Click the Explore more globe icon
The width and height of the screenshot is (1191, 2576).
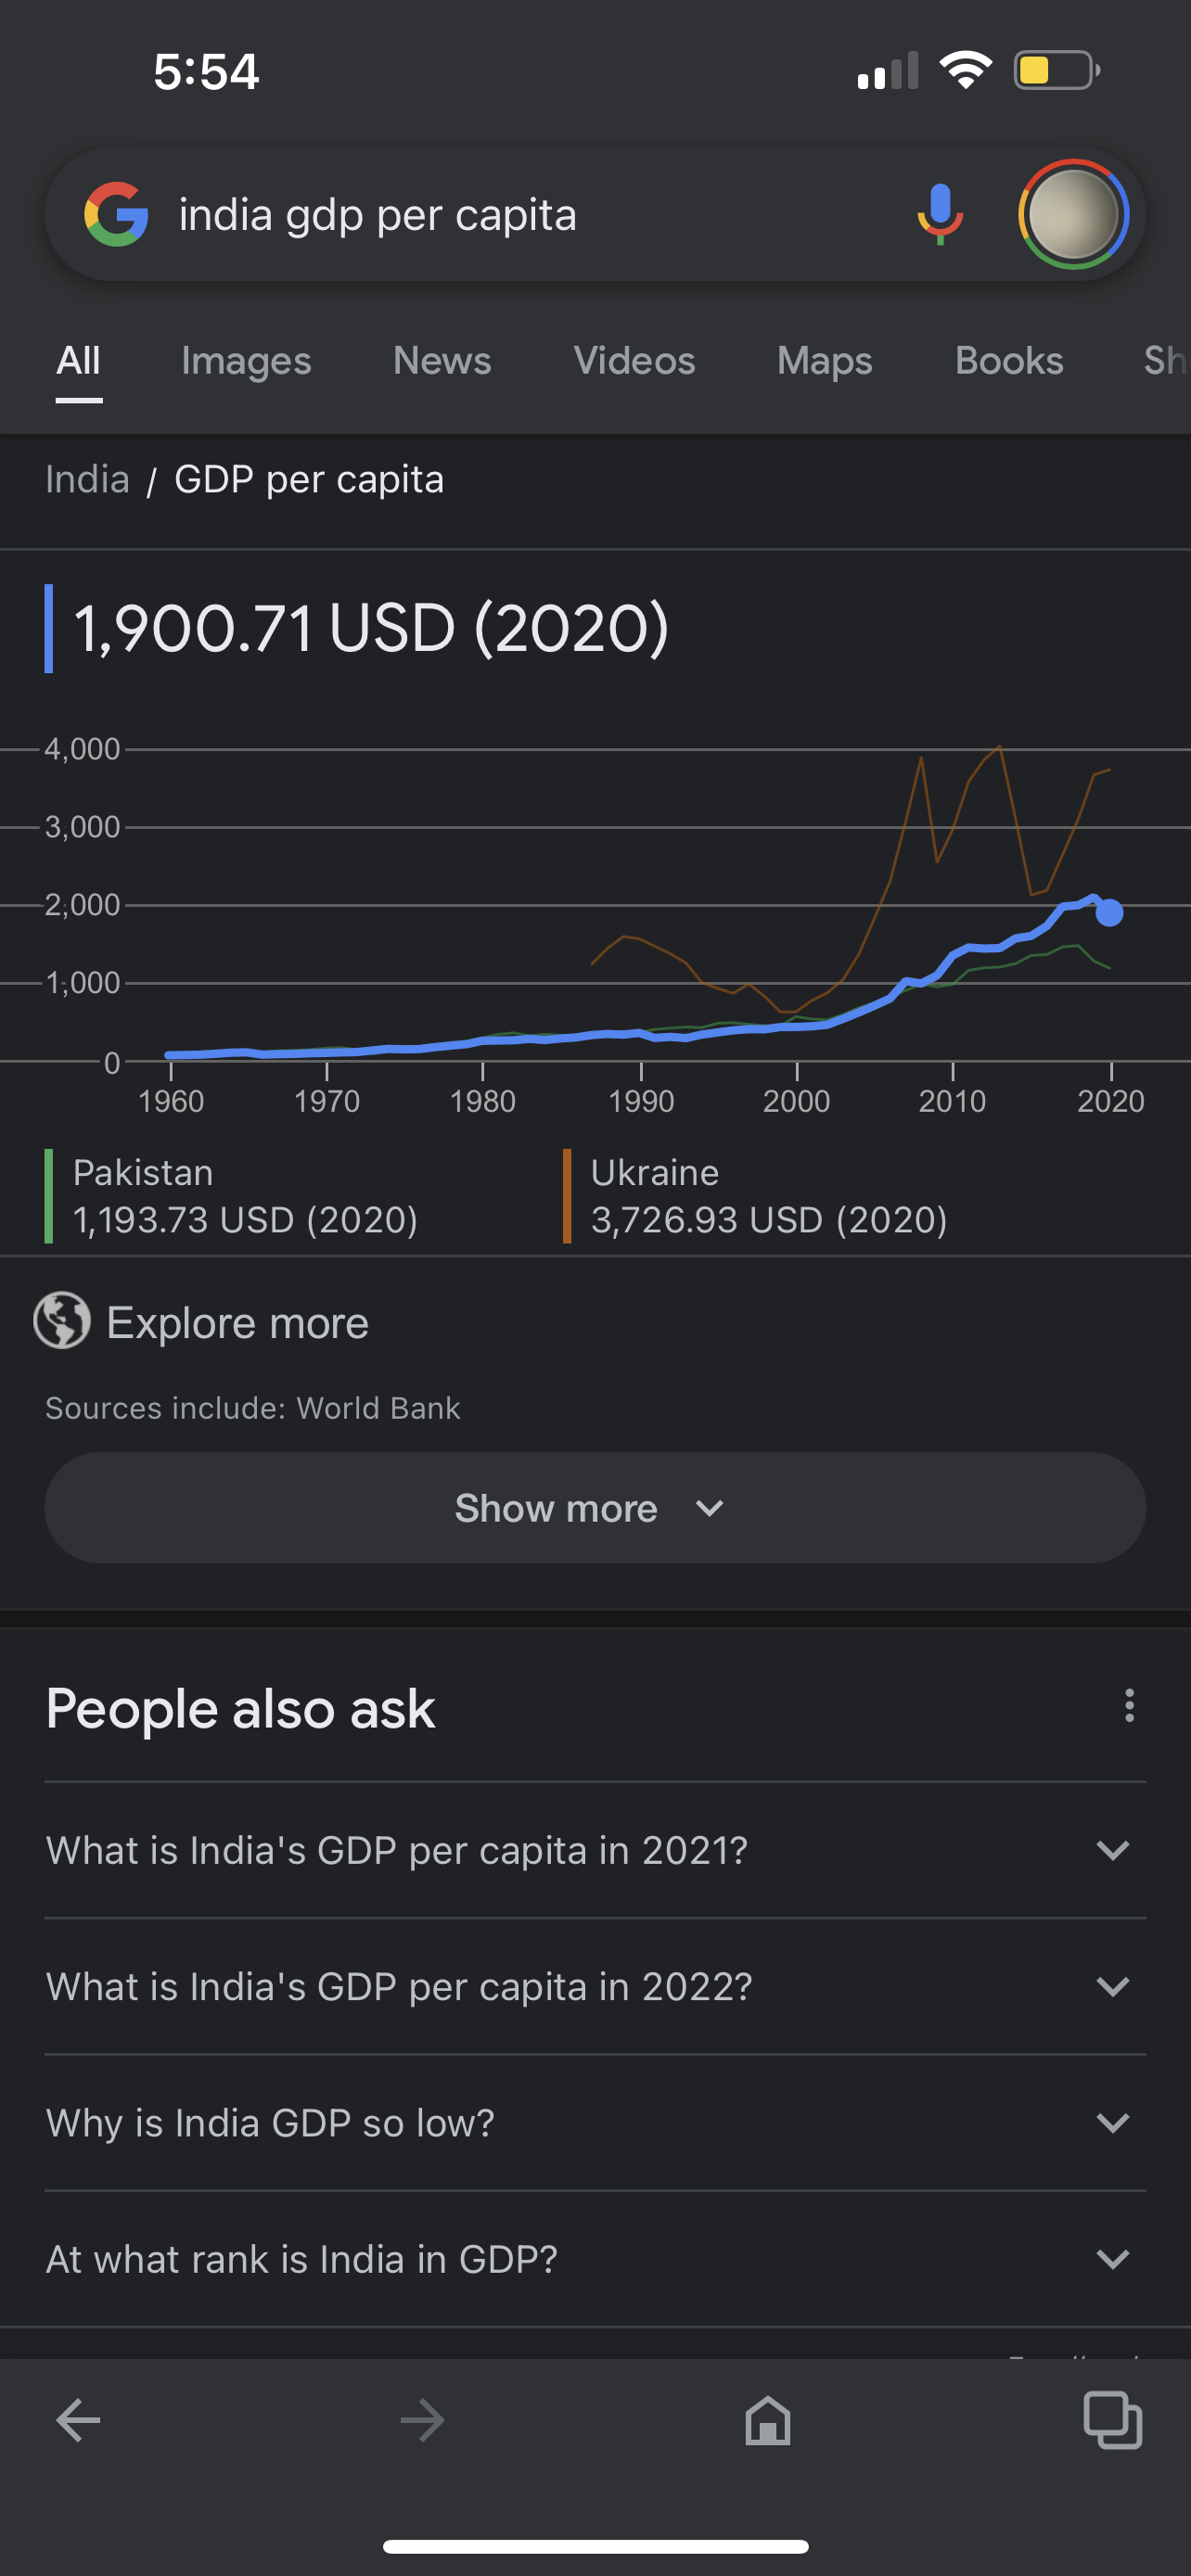point(62,1321)
